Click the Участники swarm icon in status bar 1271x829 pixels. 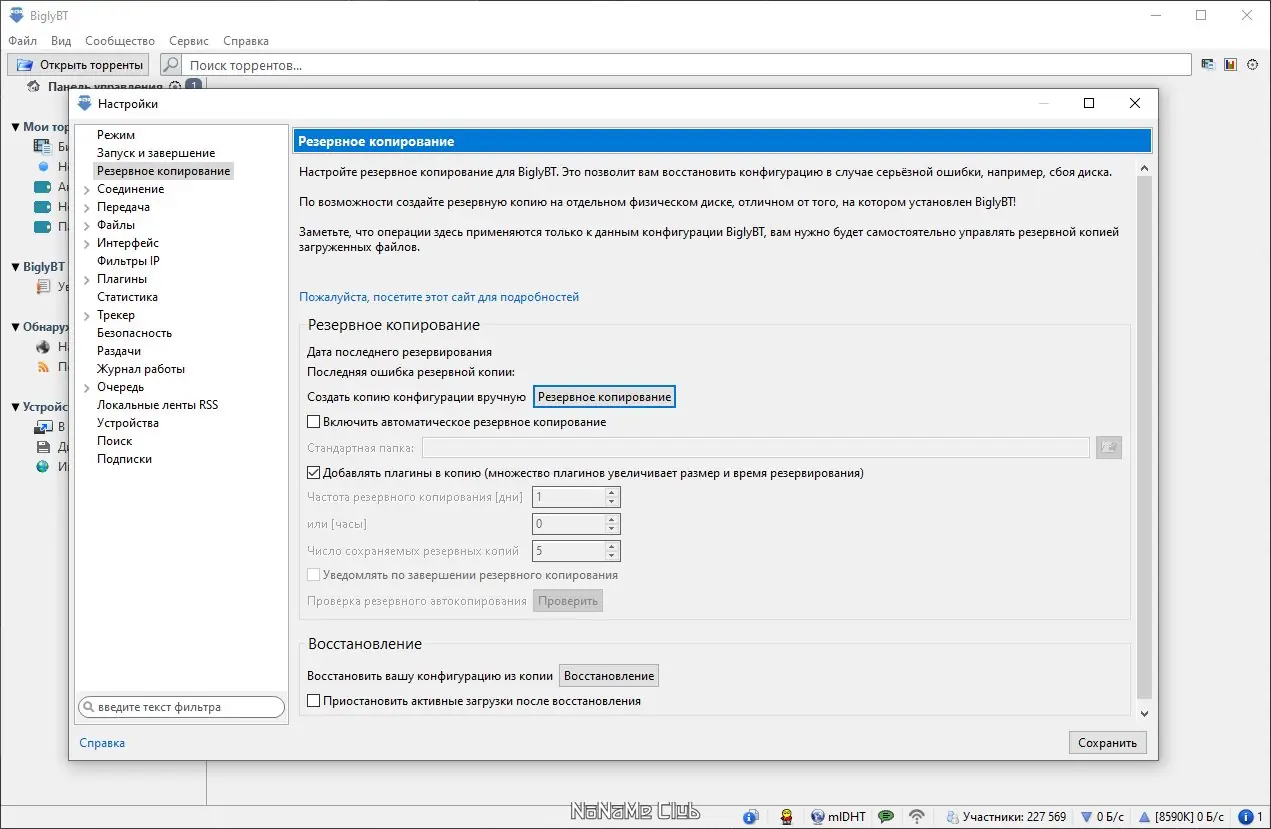point(953,817)
